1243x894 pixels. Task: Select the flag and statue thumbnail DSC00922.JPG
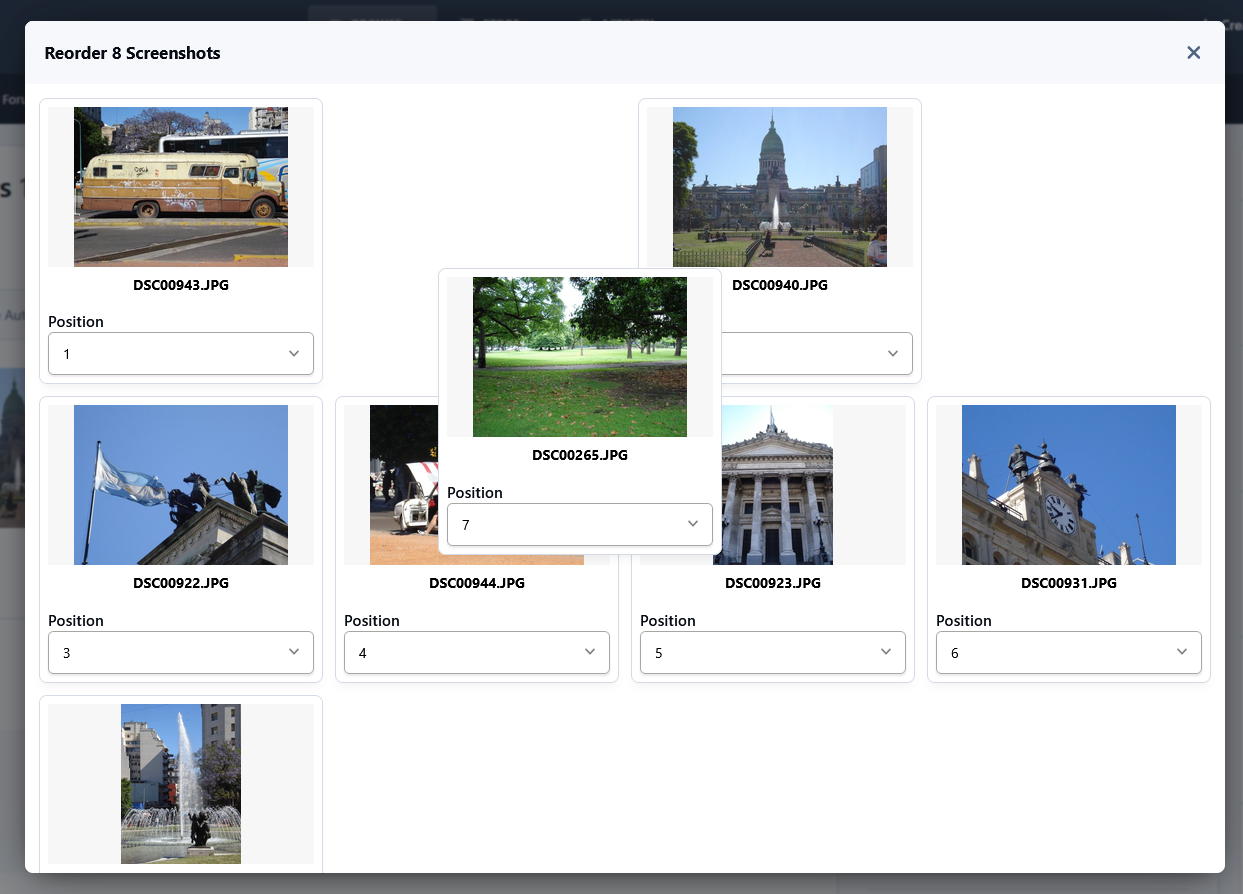point(181,485)
